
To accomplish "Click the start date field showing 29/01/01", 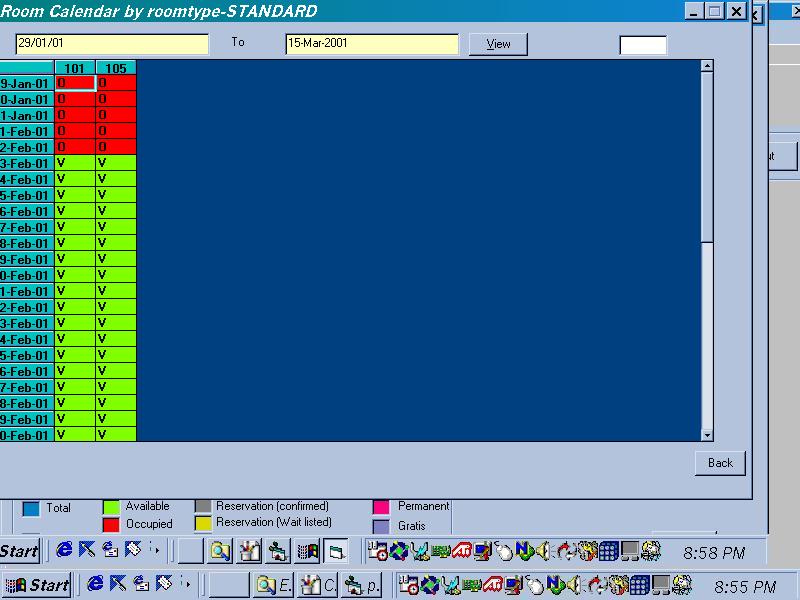I will [x=112, y=44].
